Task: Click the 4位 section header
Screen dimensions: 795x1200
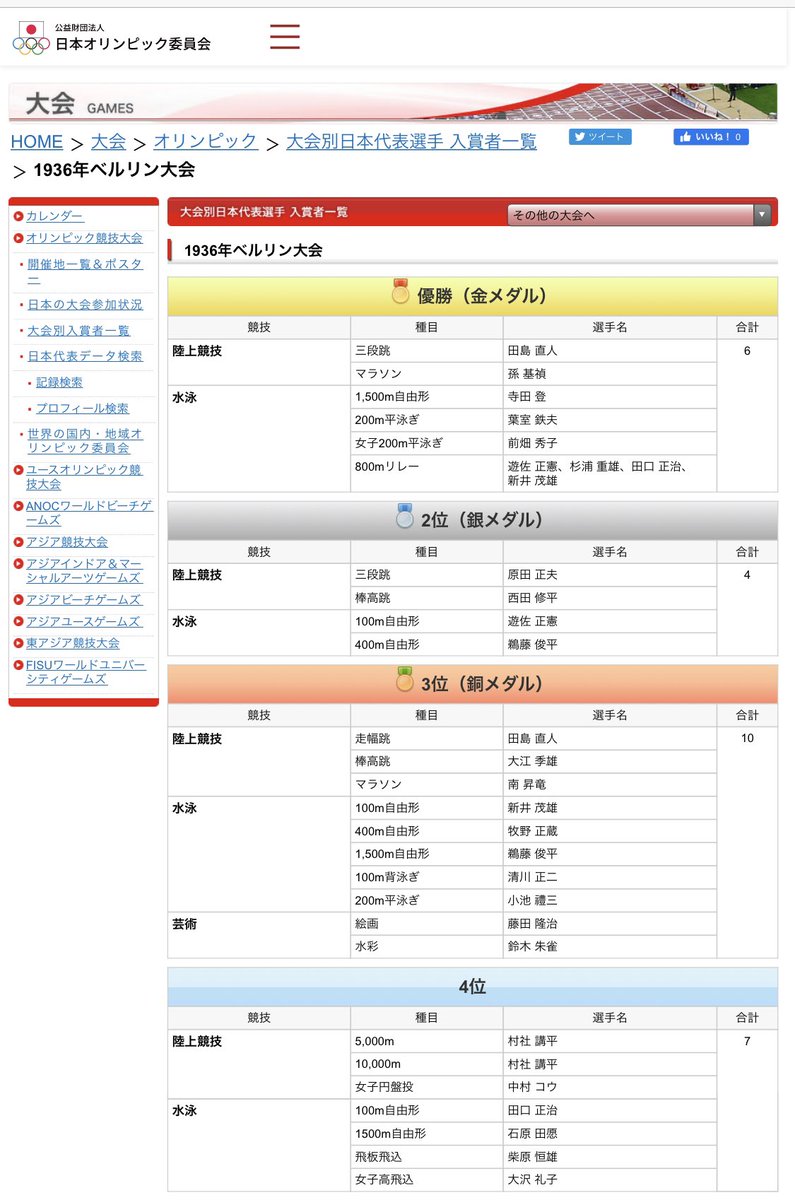Action: point(473,987)
